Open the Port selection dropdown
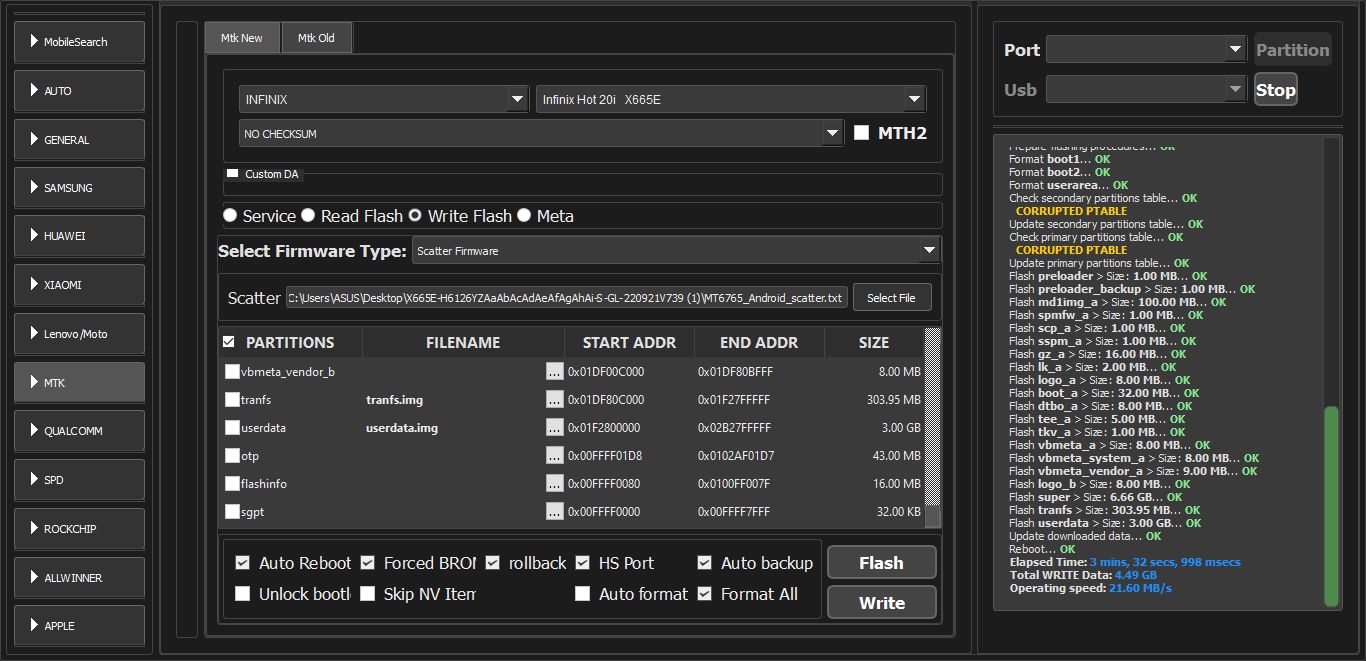This screenshot has height=661, width=1366. 1145,49
